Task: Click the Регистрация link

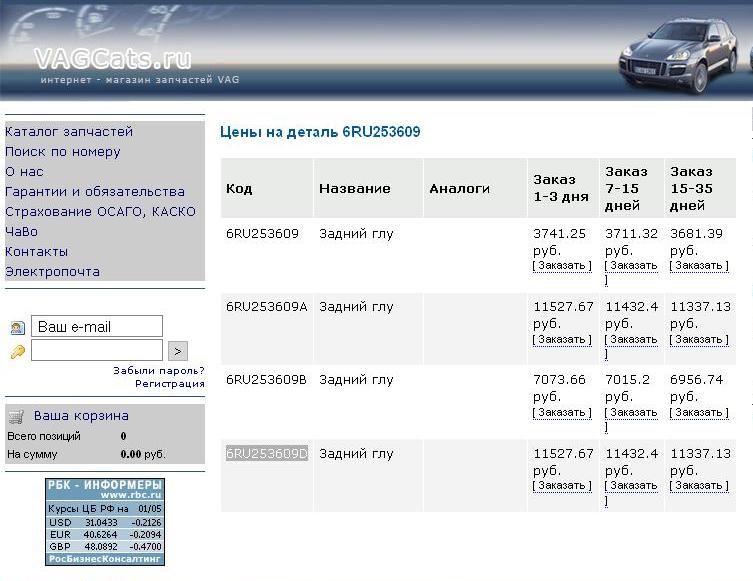Action: (169, 383)
